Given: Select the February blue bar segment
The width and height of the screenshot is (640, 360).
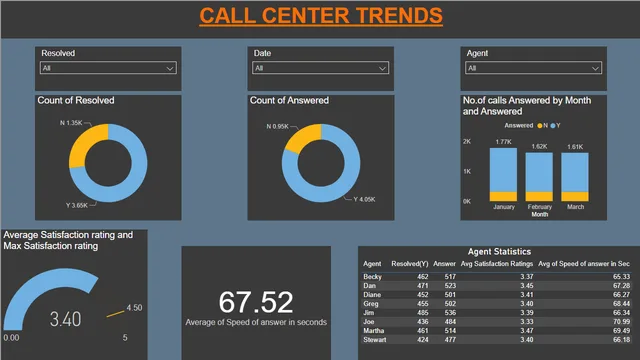Looking at the screenshot, I should [539, 172].
